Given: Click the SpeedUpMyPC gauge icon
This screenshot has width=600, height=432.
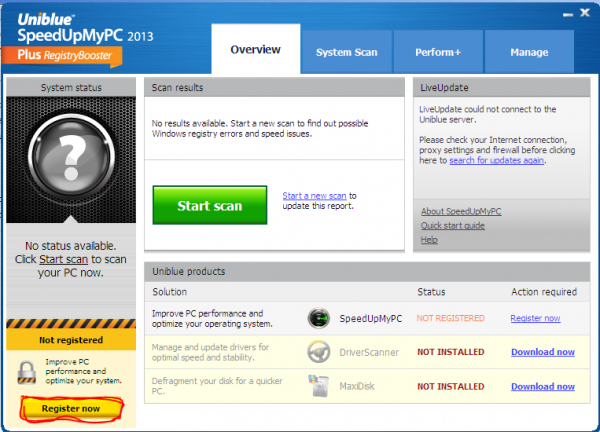Looking at the screenshot, I should (x=319, y=318).
